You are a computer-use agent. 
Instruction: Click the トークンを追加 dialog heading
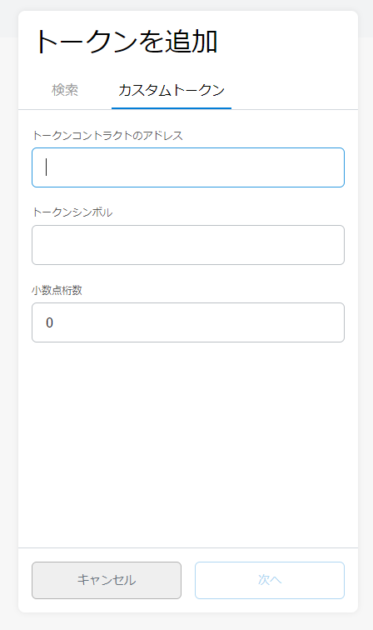127,42
